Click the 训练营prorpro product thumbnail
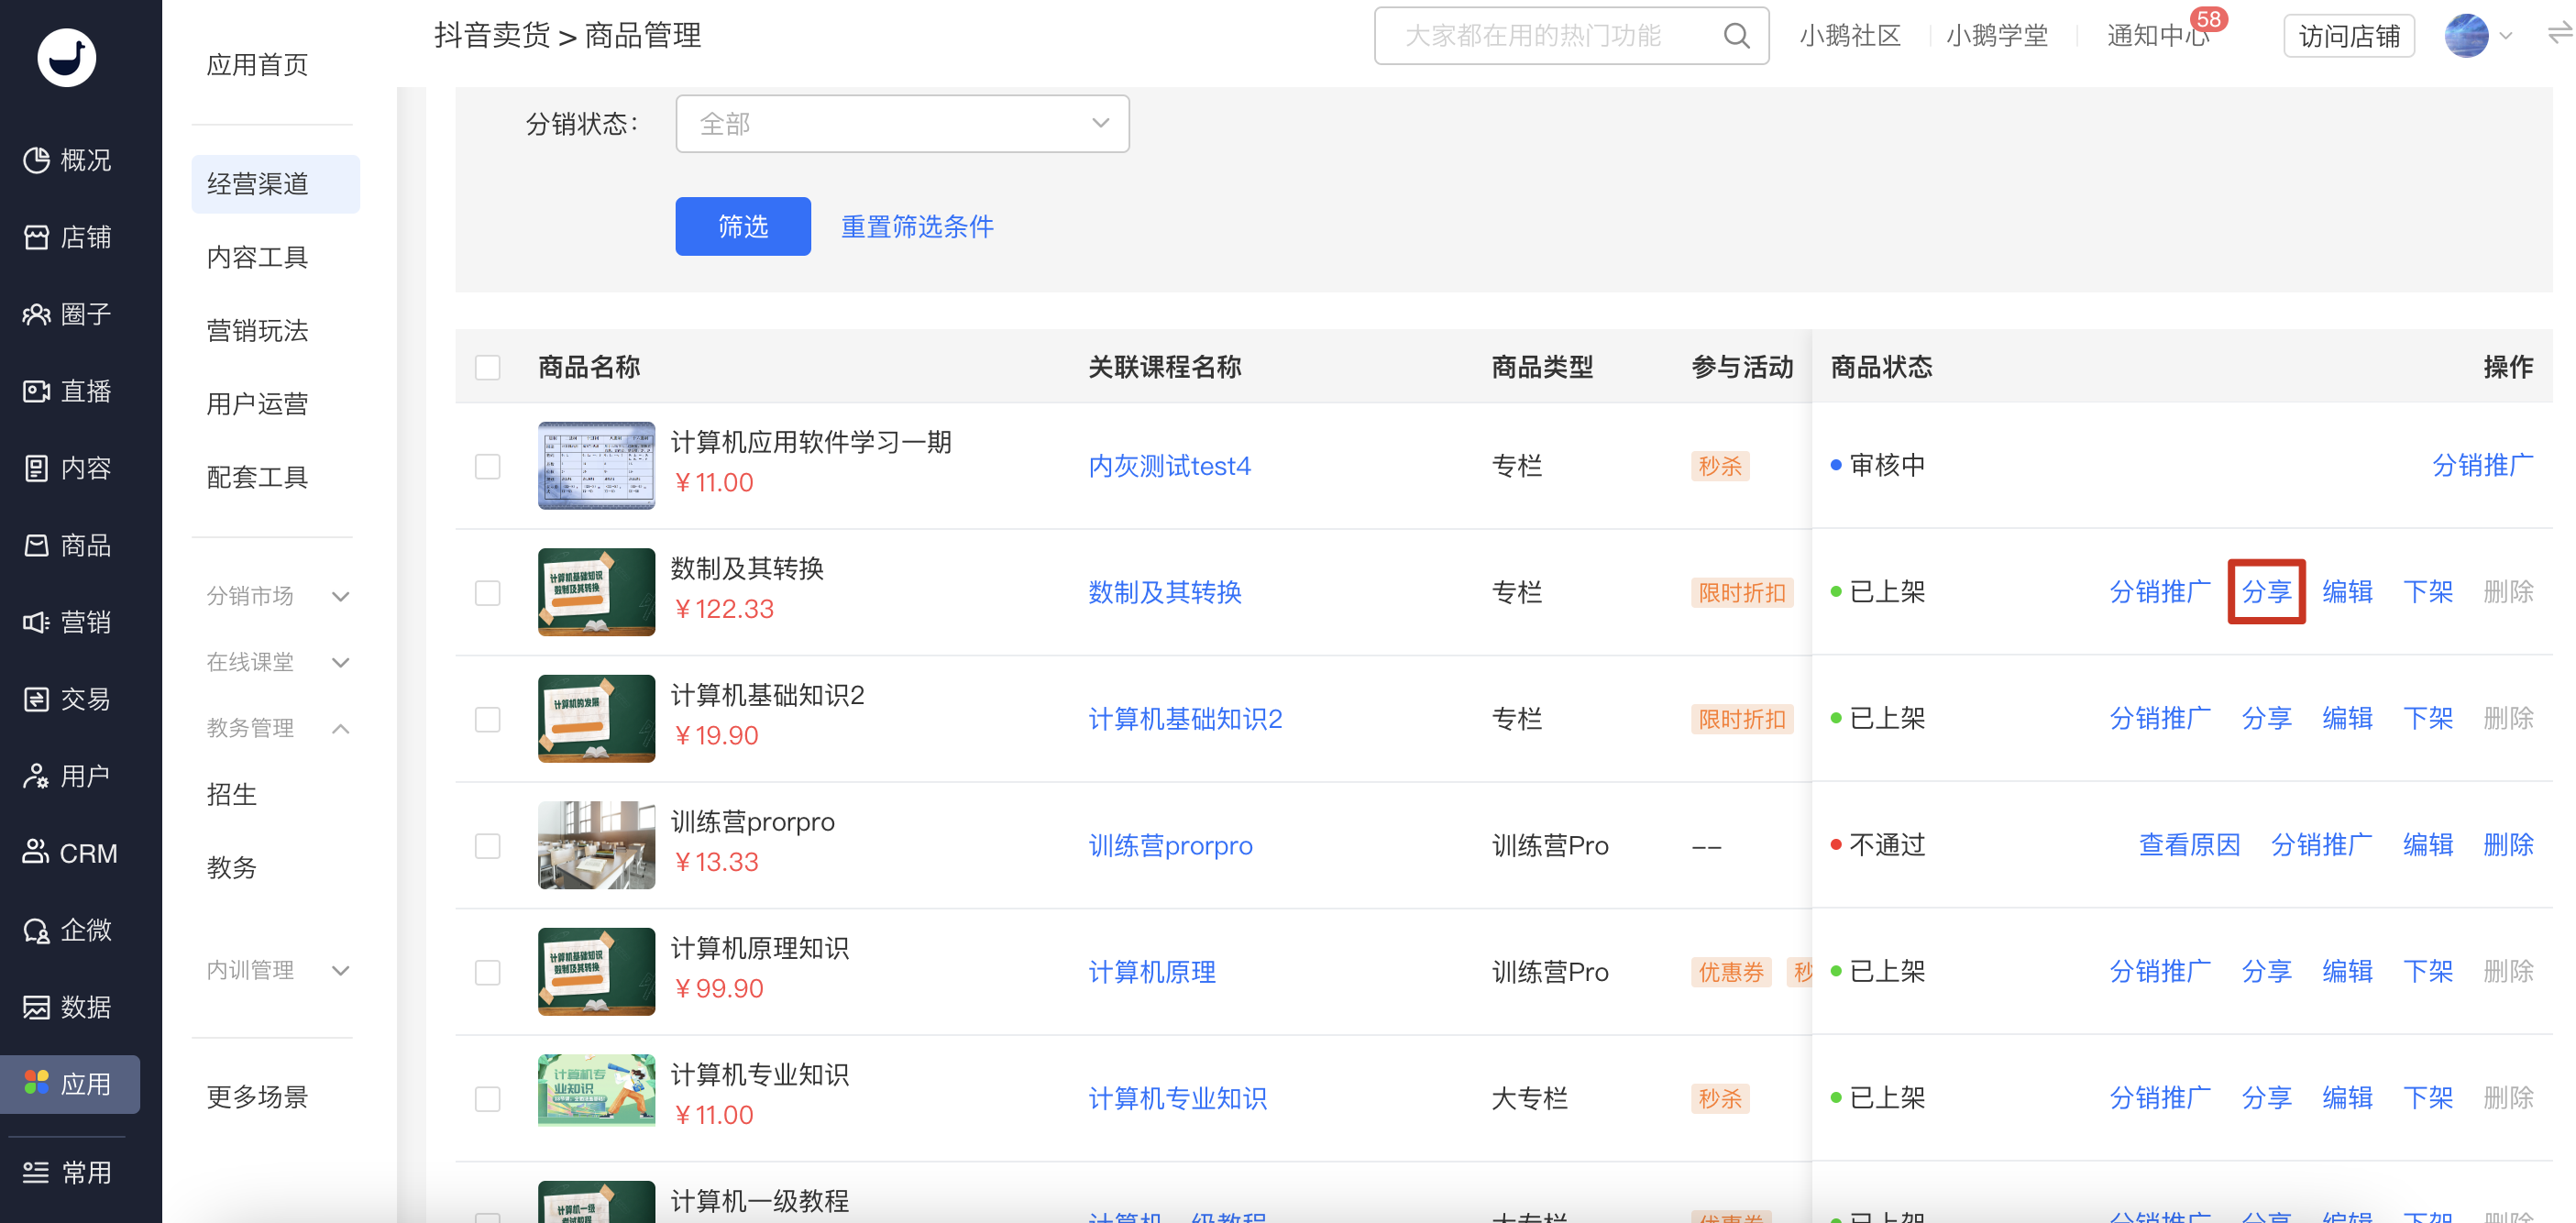This screenshot has width=2576, height=1223. tap(596, 845)
